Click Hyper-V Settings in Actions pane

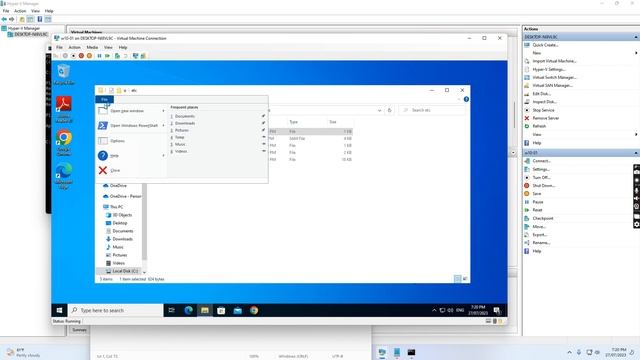click(x=549, y=69)
